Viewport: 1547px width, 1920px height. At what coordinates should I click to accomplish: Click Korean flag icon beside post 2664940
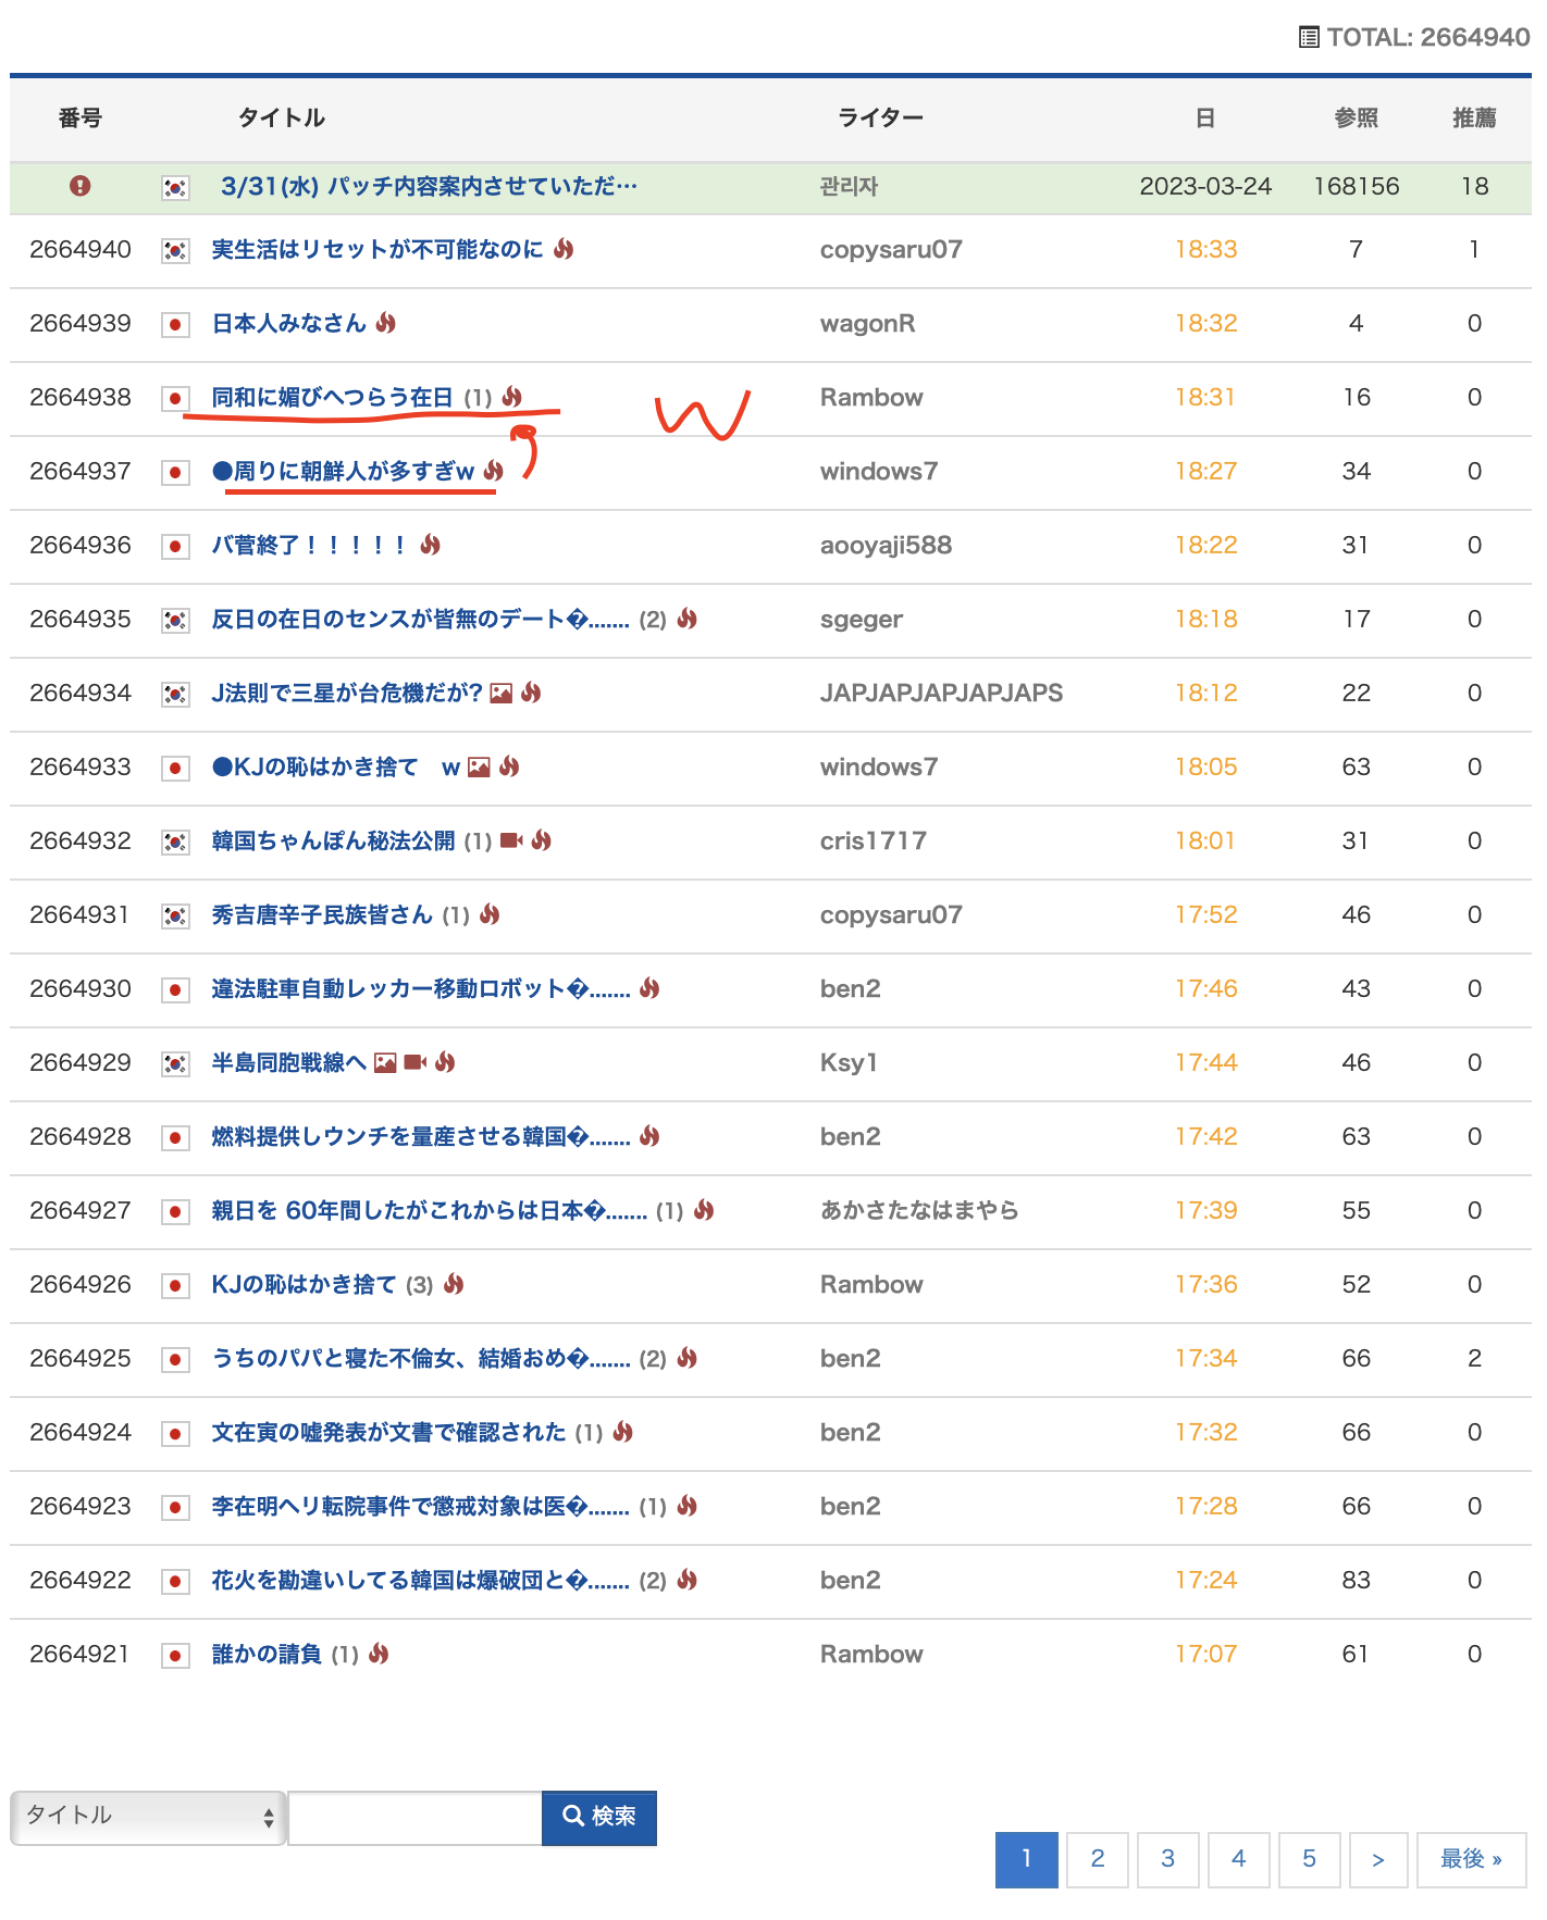click(x=175, y=250)
